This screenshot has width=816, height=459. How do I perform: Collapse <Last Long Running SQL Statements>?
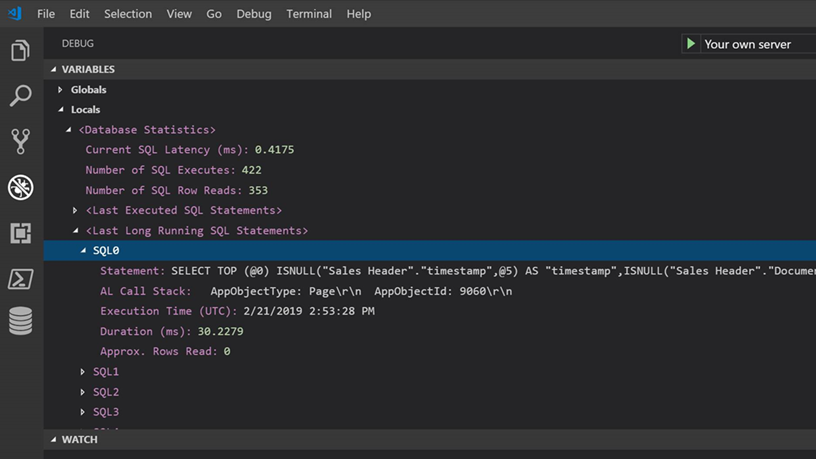[76, 230]
